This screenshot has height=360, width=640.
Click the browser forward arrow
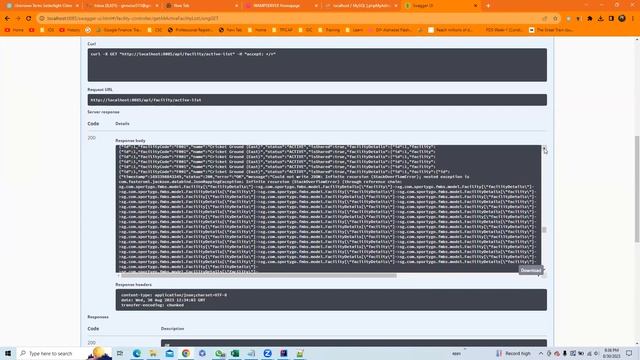tap(18, 18)
